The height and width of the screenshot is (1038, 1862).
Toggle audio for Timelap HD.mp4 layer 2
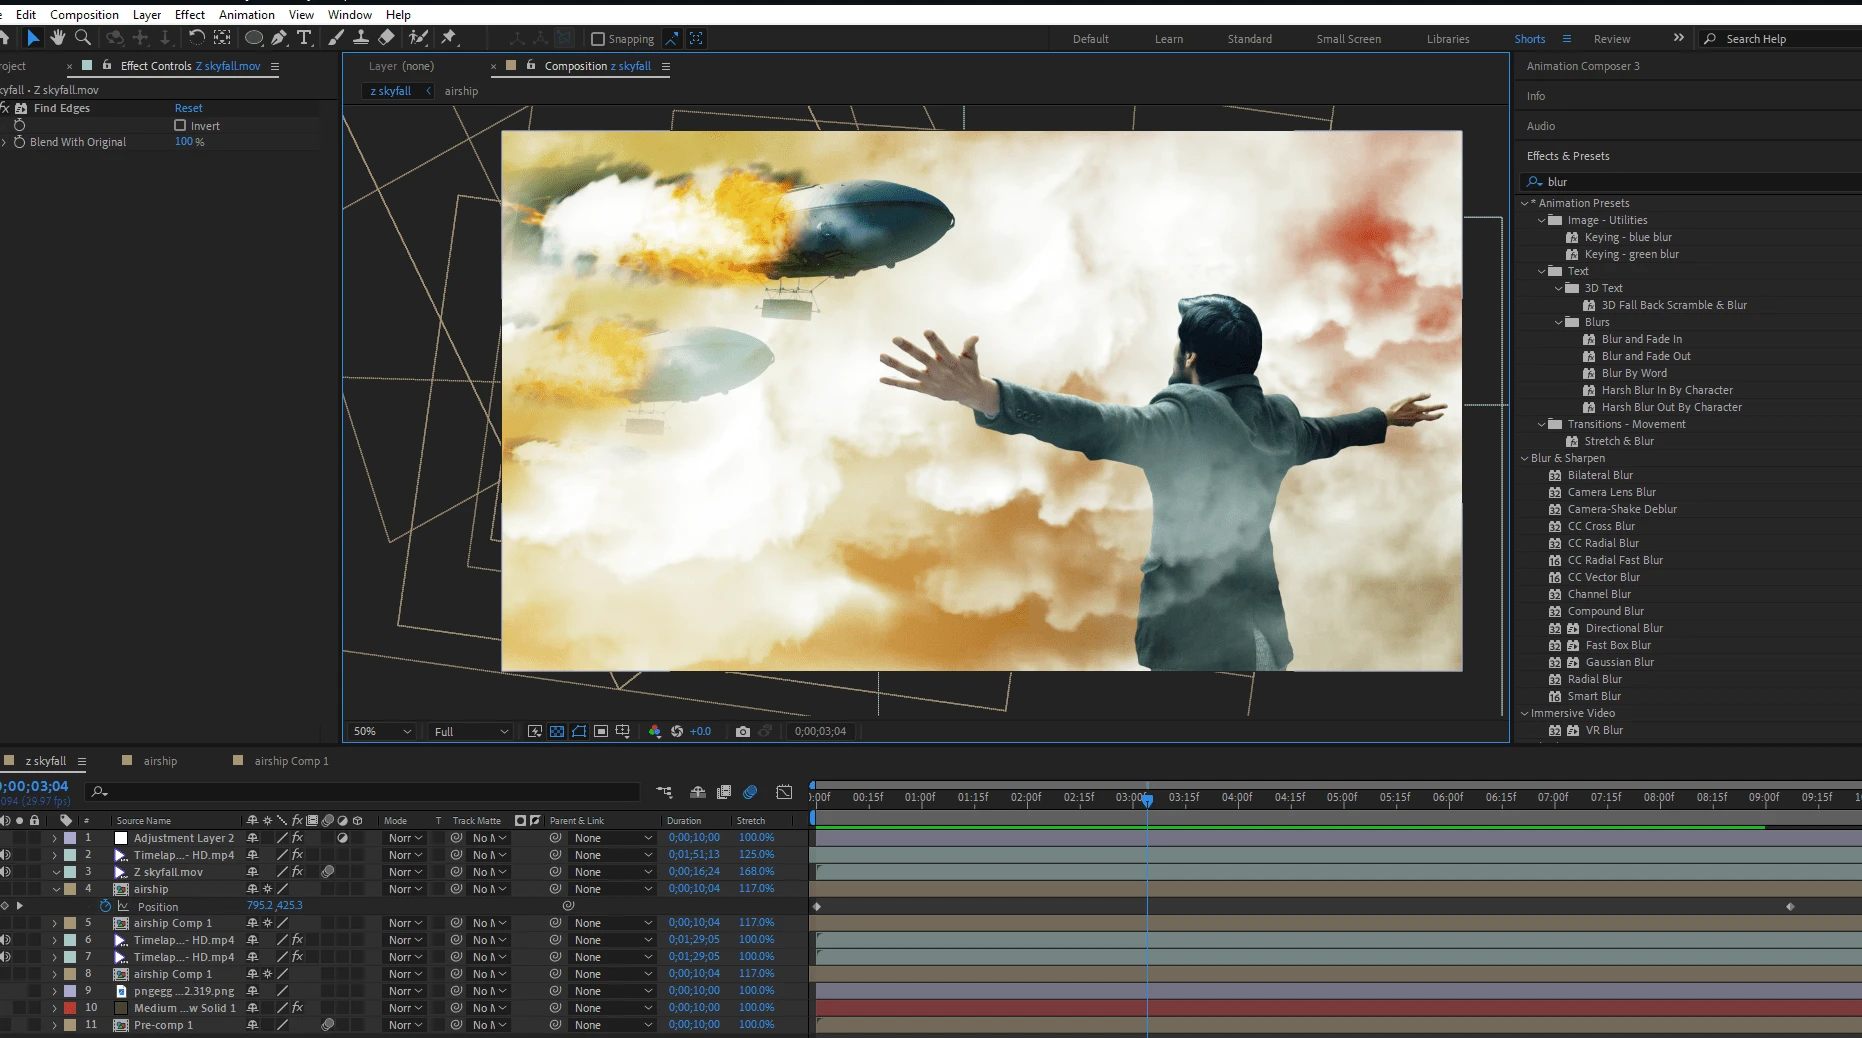point(5,855)
